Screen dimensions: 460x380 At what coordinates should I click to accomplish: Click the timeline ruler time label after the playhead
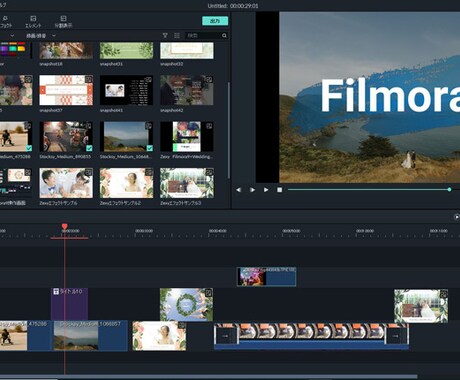click(x=144, y=231)
